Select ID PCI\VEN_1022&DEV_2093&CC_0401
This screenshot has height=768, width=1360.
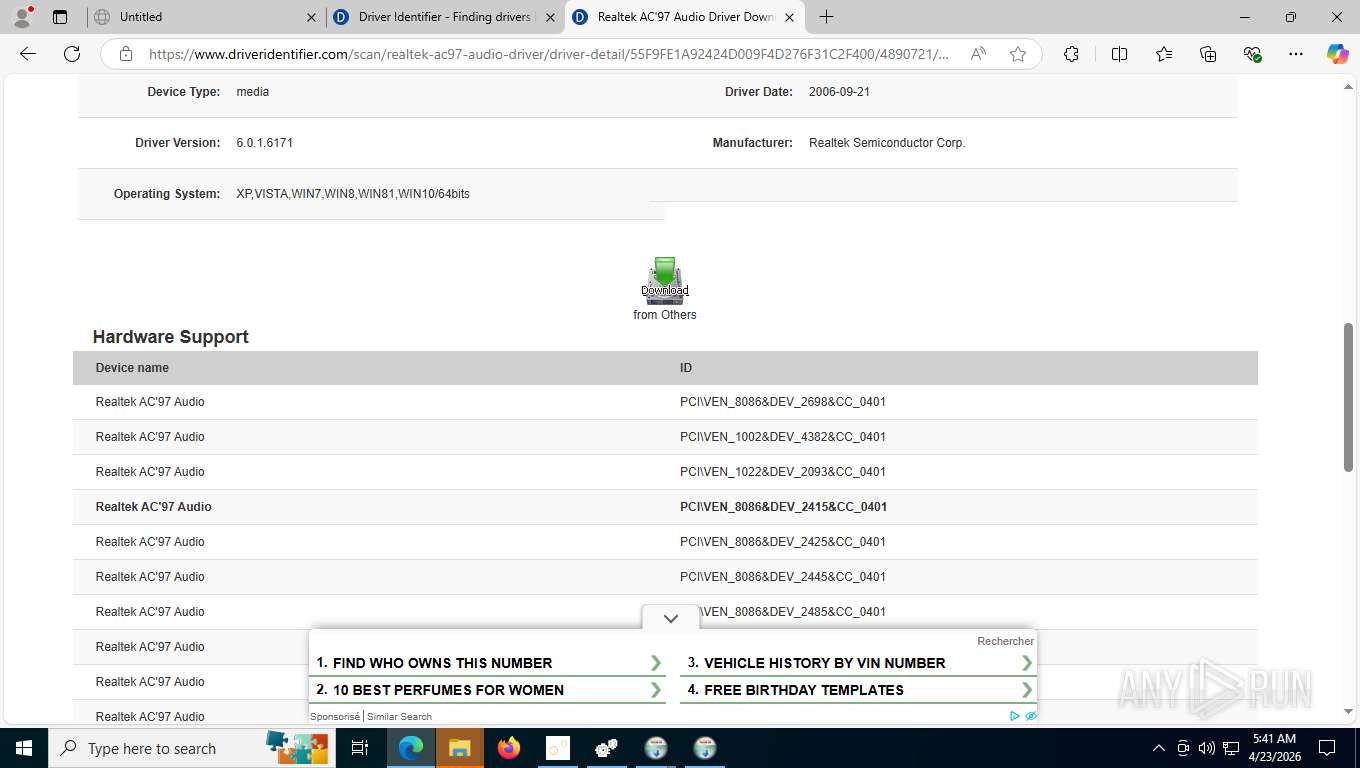pos(783,472)
